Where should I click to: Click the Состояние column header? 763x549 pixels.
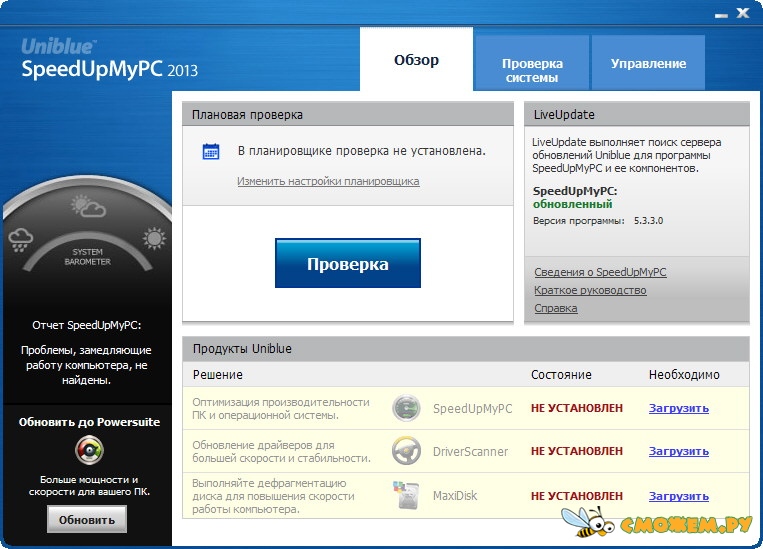click(561, 375)
